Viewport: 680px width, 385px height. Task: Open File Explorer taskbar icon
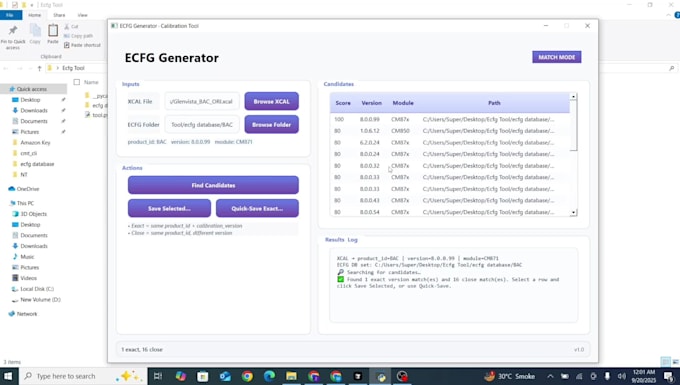click(x=291, y=376)
